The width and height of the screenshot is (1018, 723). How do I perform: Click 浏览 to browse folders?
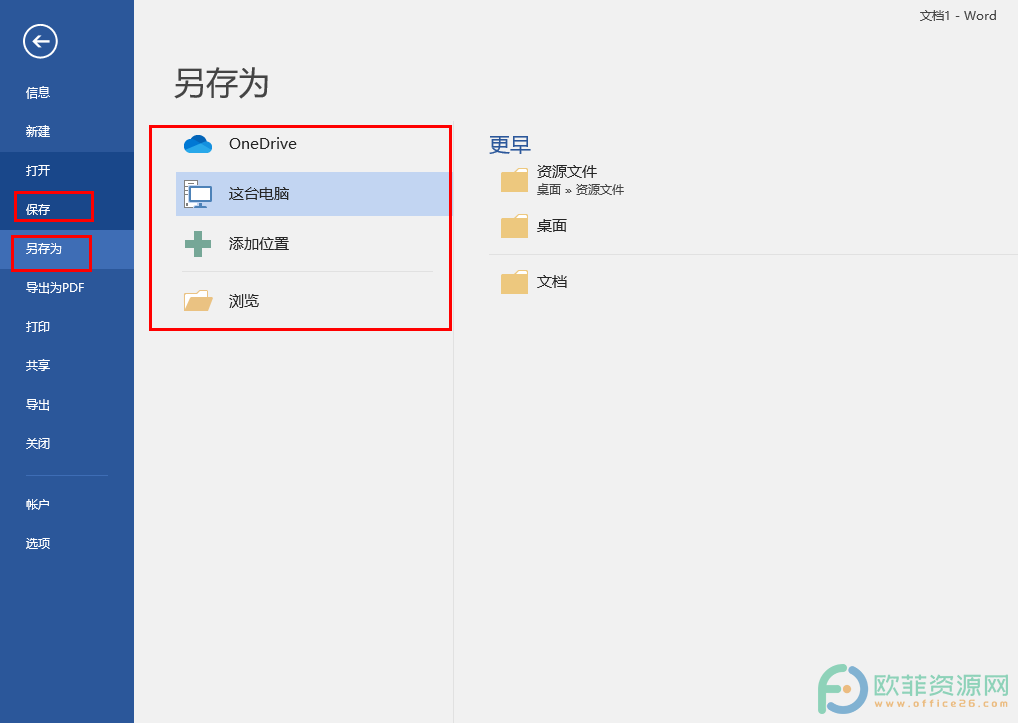click(x=244, y=300)
